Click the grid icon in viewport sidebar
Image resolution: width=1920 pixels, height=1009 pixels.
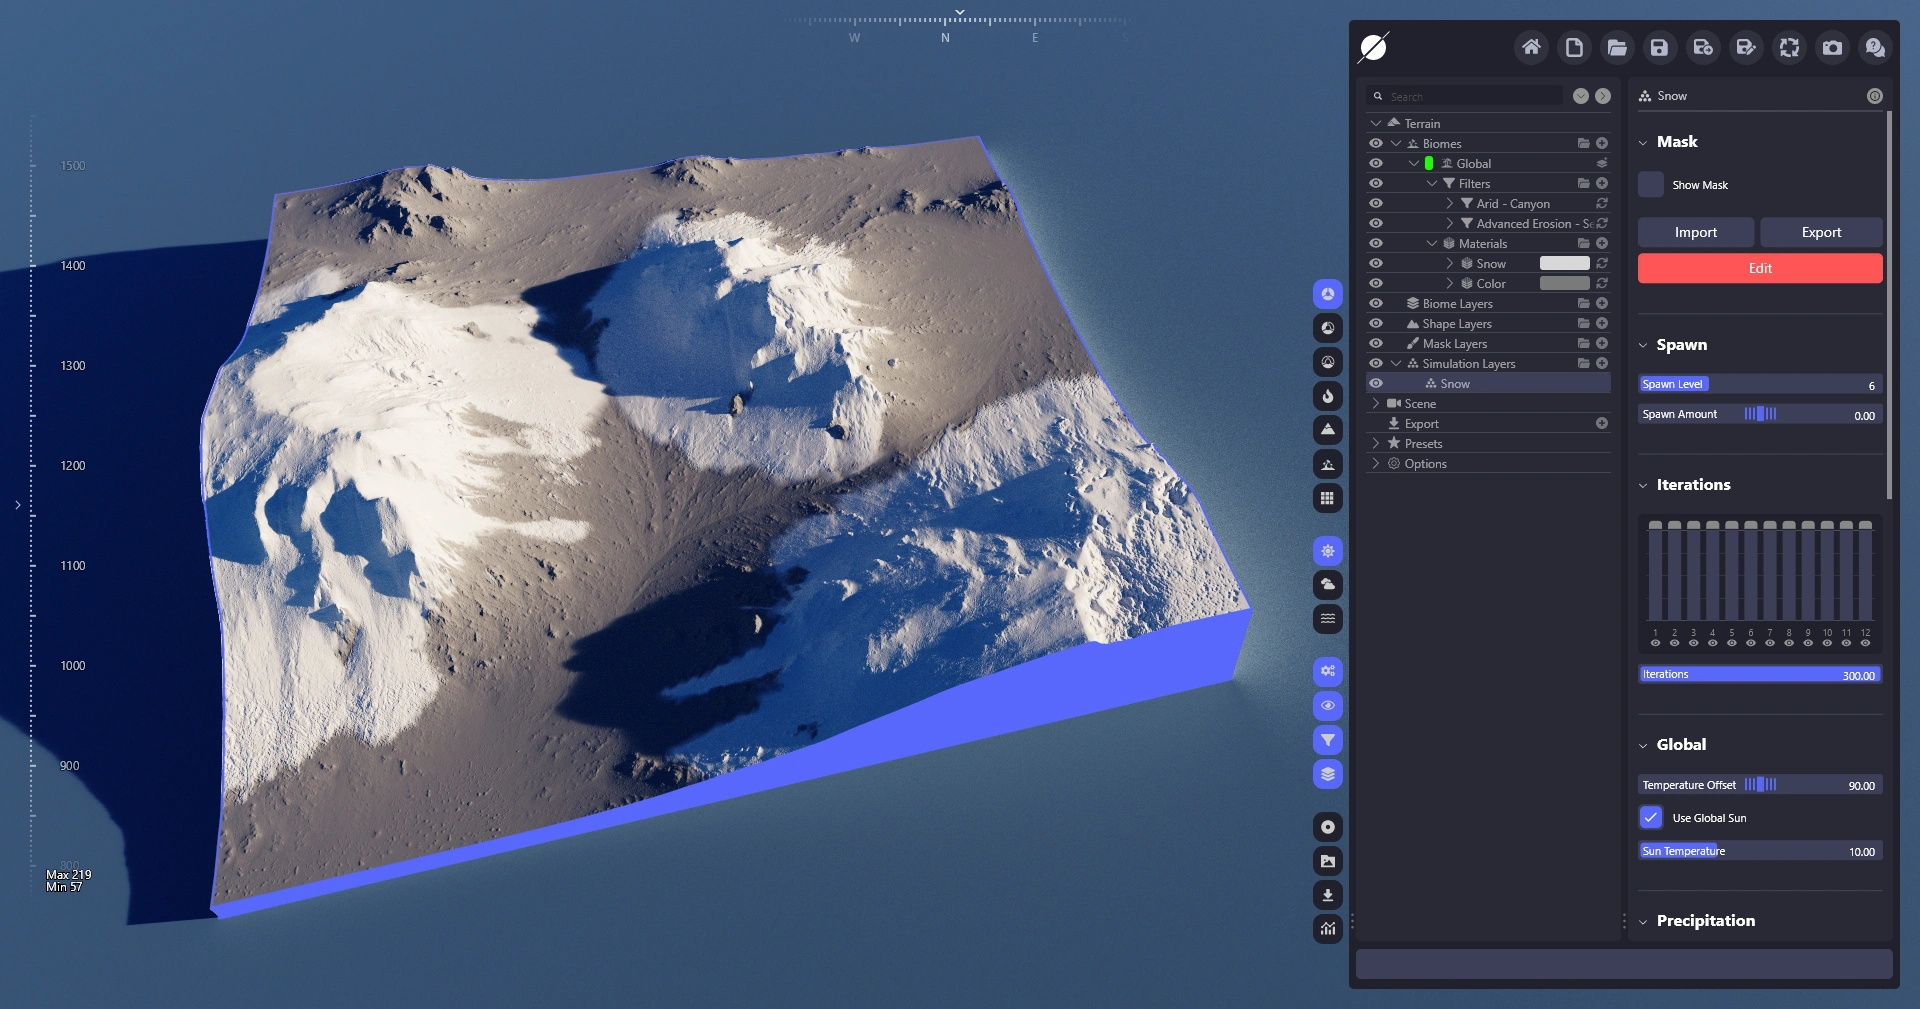[x=1327, y=498]
